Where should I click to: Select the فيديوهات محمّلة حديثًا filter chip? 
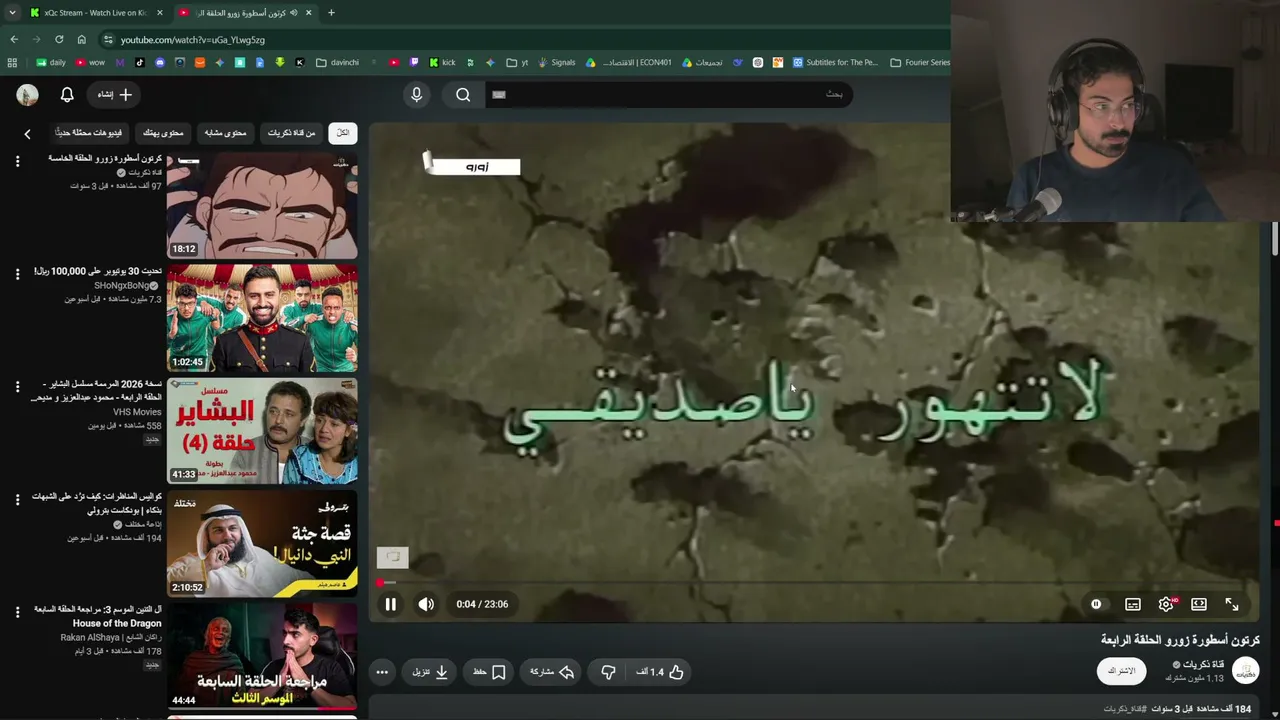[x=89, y=133]
